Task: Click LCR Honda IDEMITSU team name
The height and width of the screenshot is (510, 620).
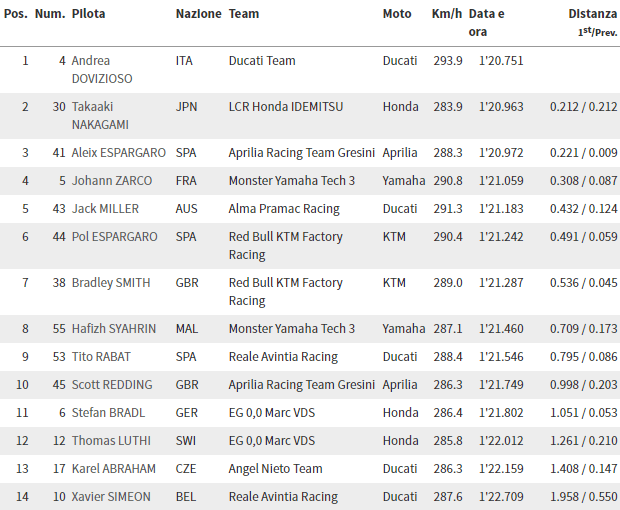Action: click(x=285, y=107)
